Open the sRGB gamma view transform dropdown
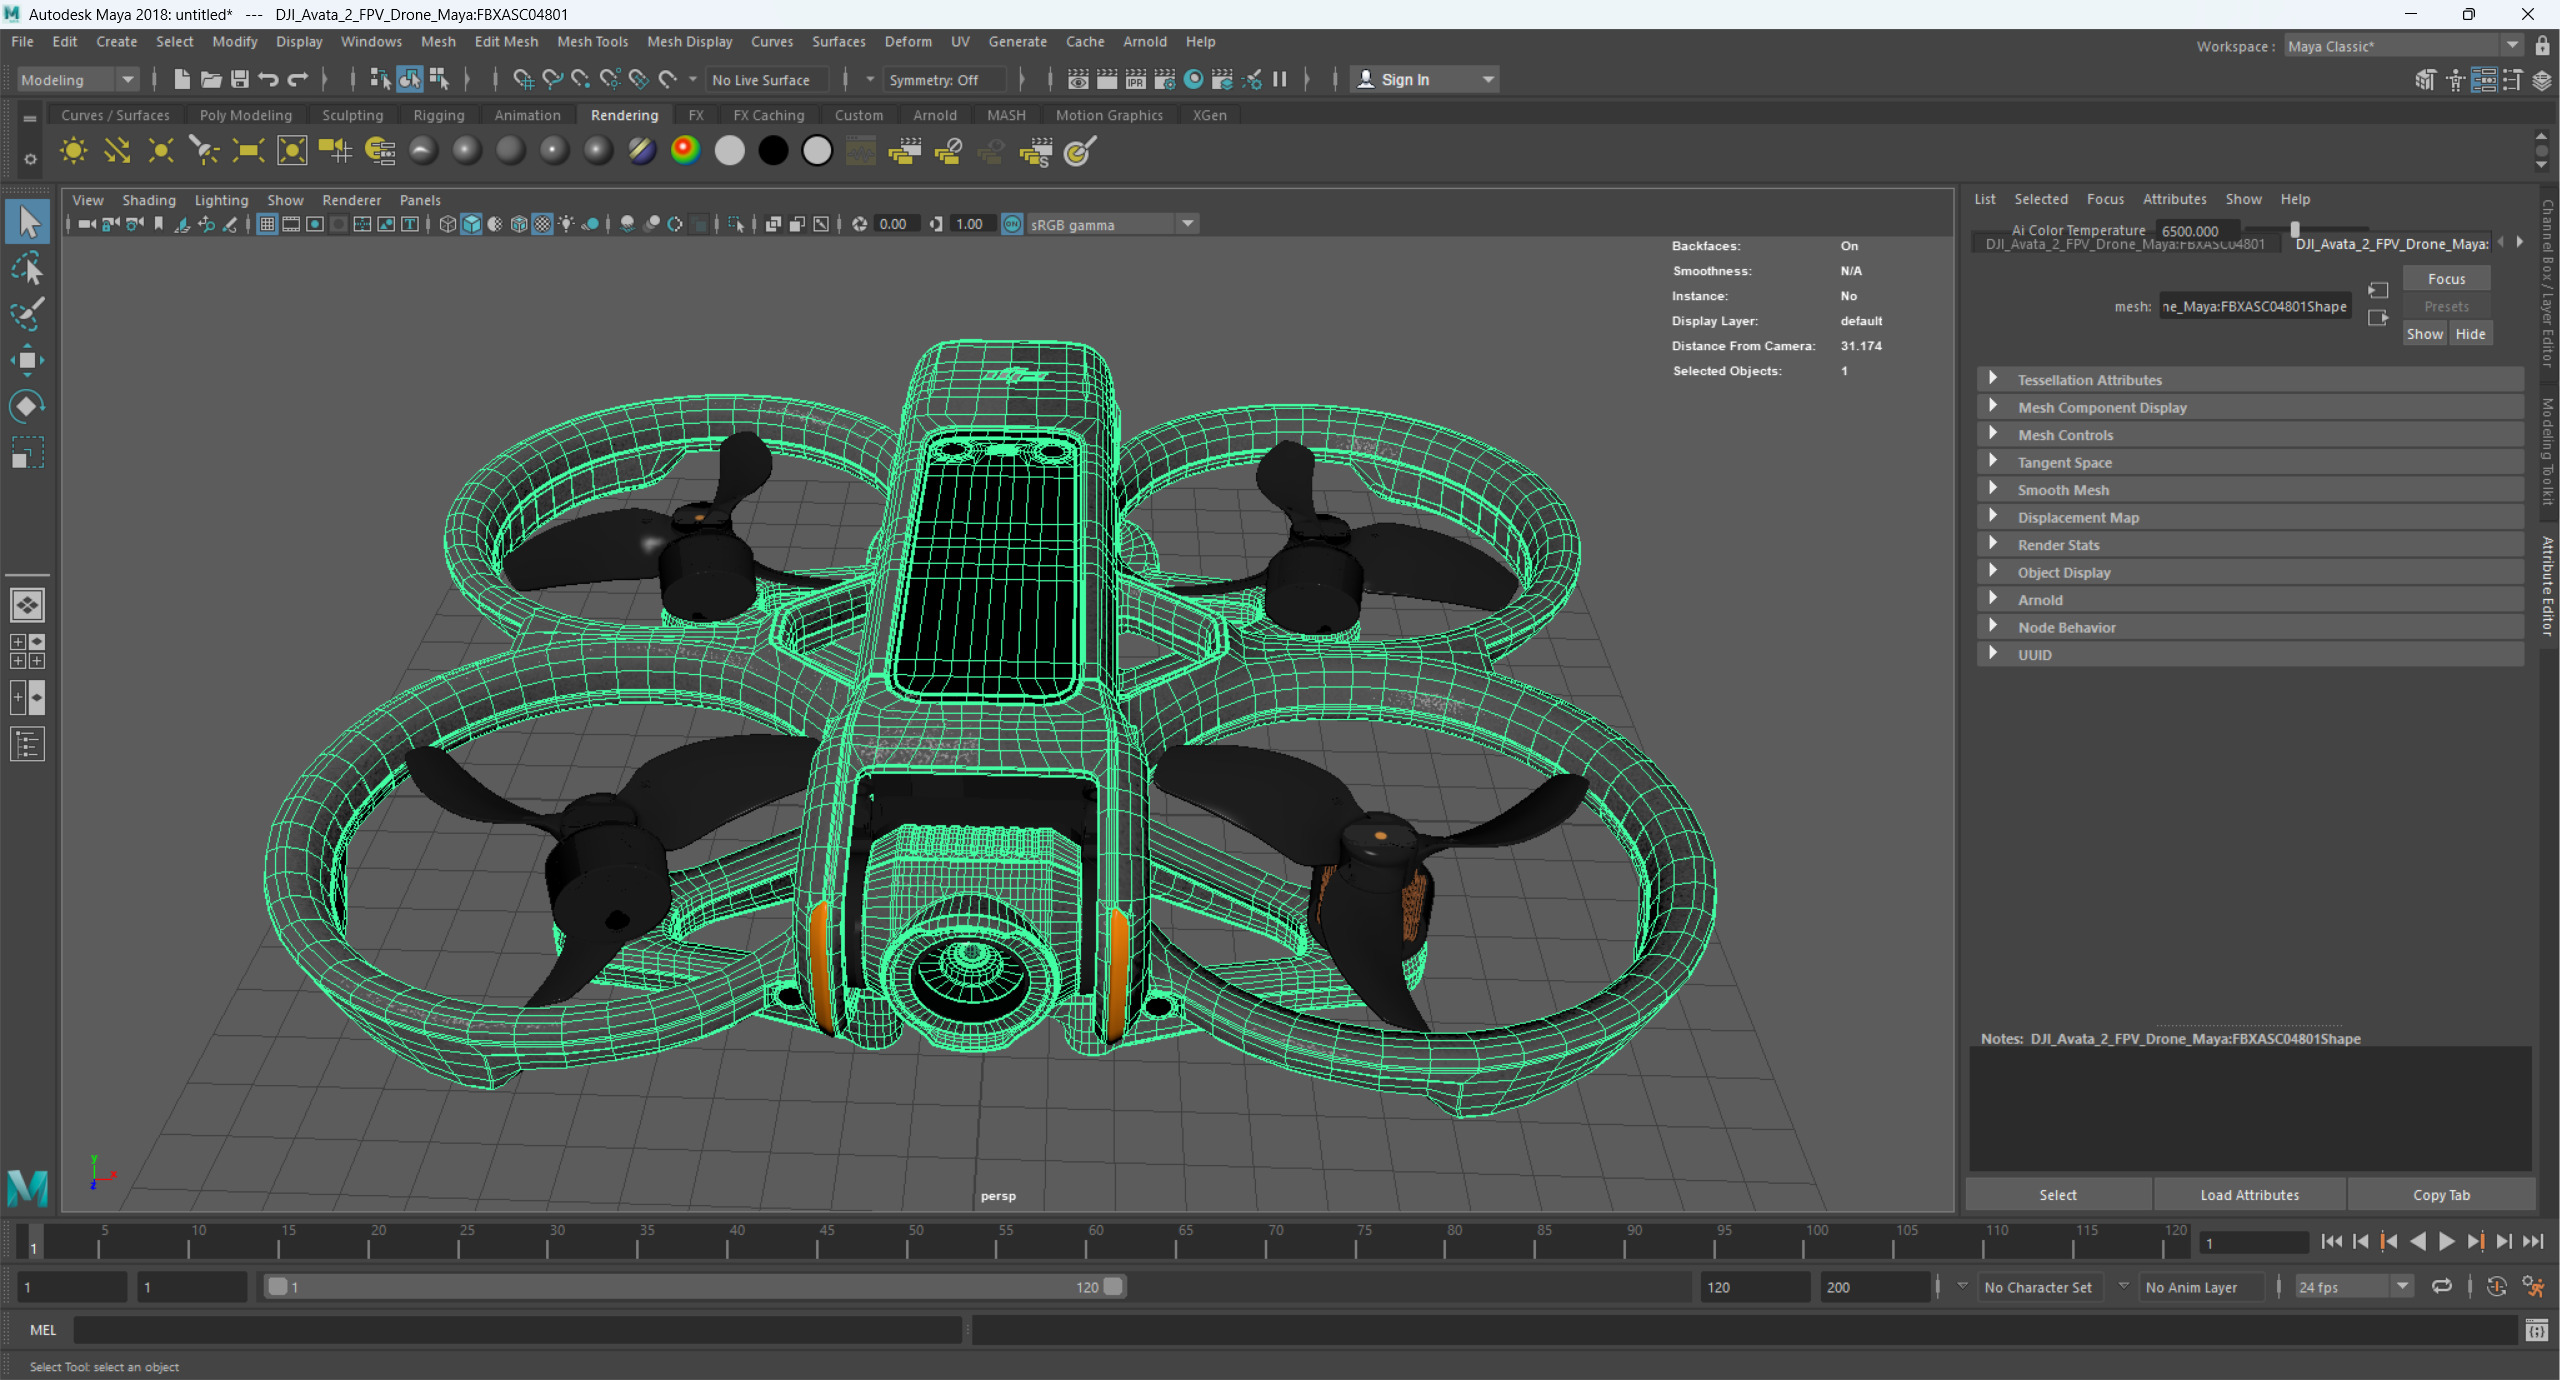Screen dimensions: 2560x1380 click(1112, 224)
